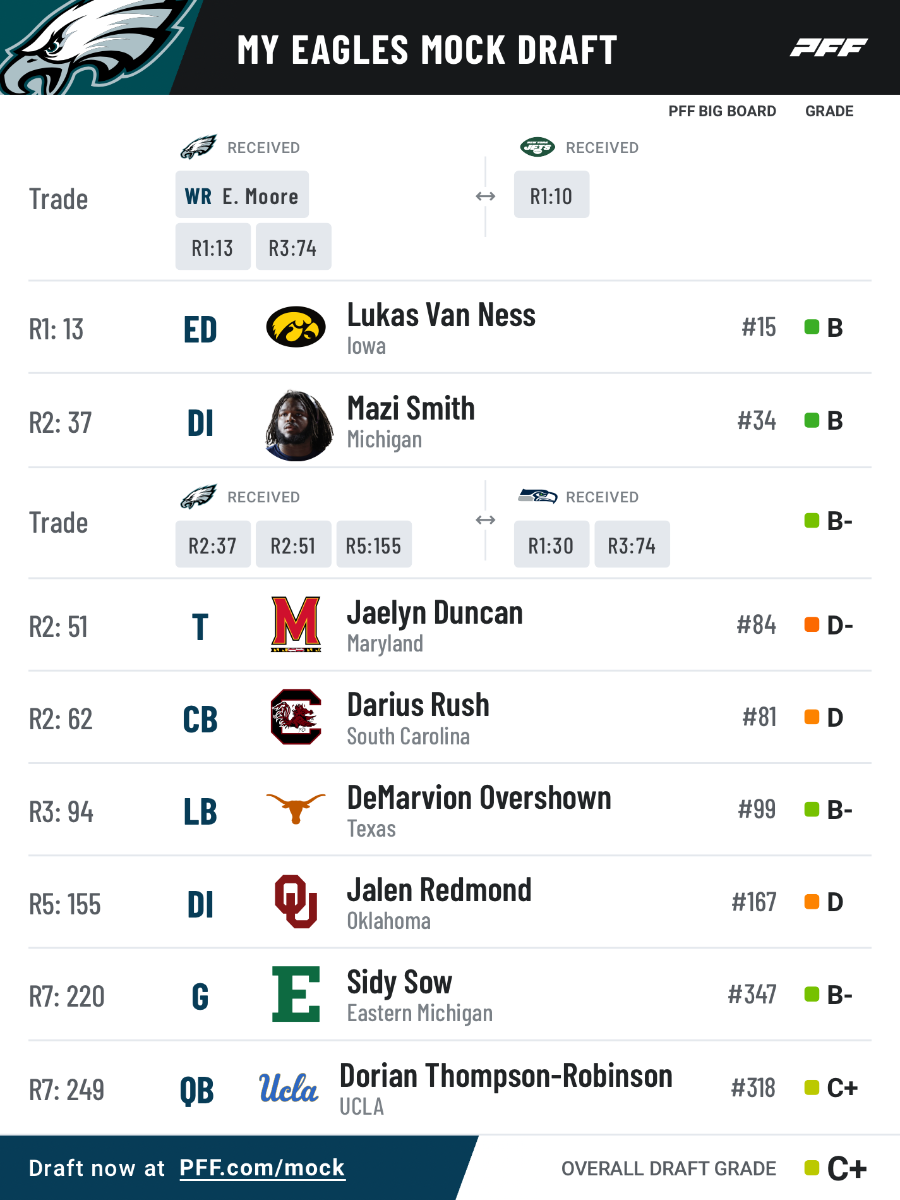Click the R1:30 pick chip

tap(551, 546)
